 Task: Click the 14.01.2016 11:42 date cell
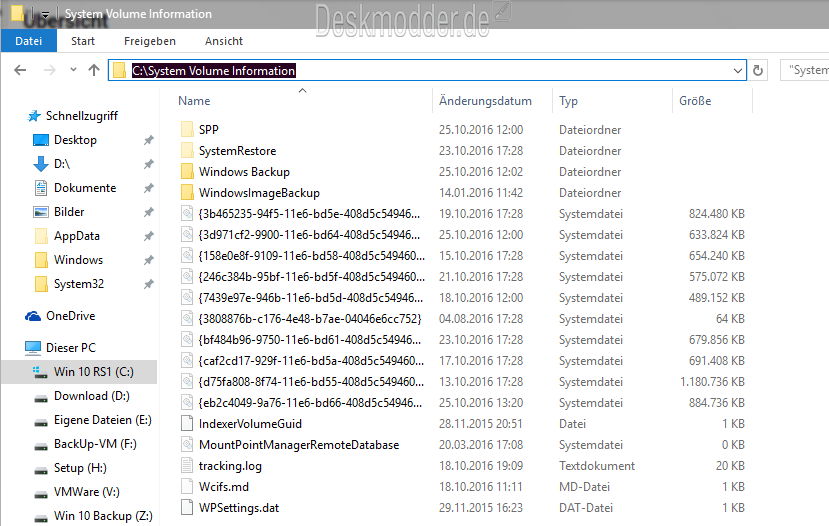pyautogui.click(x=481, y=193)
